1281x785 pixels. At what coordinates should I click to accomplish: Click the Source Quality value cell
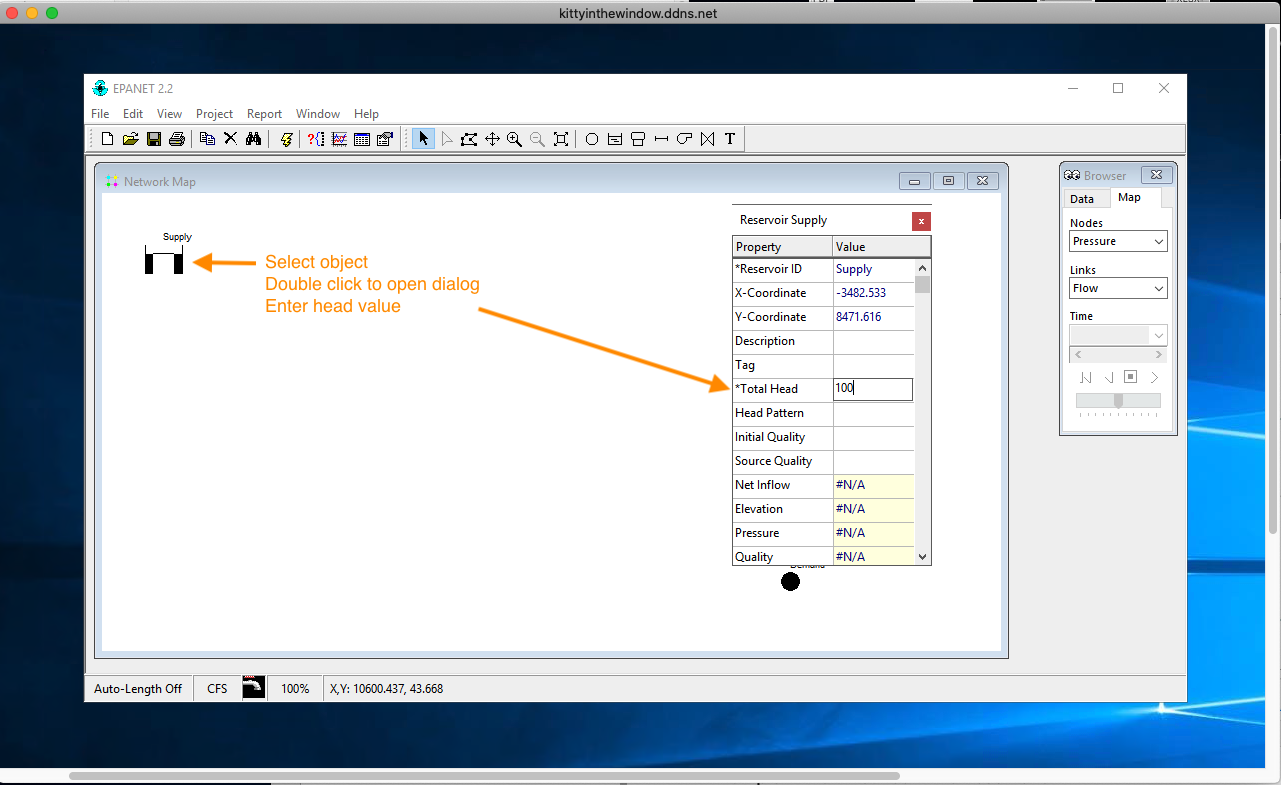coord(873,461)
